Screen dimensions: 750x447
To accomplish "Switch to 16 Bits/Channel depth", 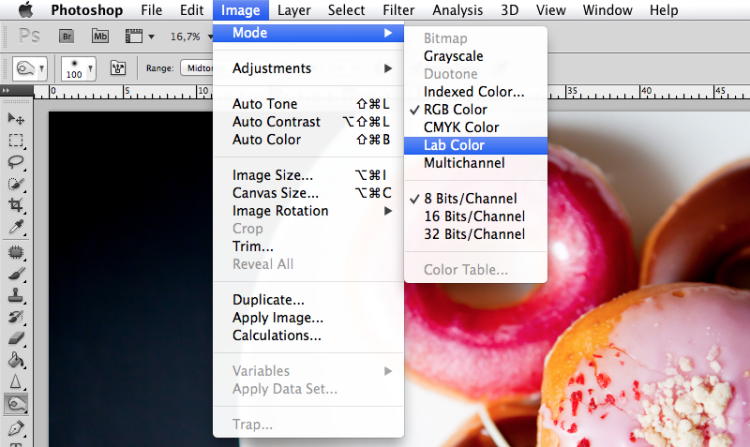I will (x=475, y=216).
